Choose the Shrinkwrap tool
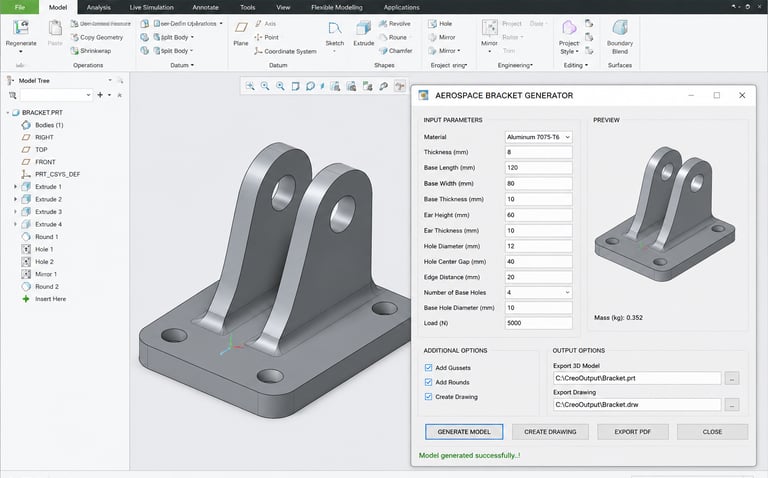Screen dimensions: 768x478 click(91, 50)
